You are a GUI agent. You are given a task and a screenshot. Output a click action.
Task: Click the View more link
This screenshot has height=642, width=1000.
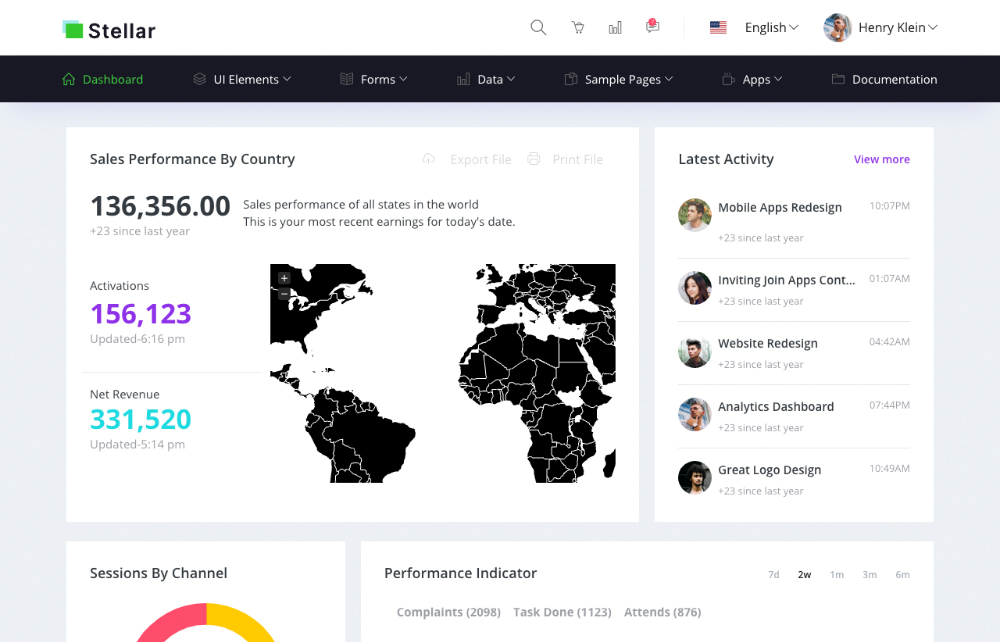click(x=881, y=159)
